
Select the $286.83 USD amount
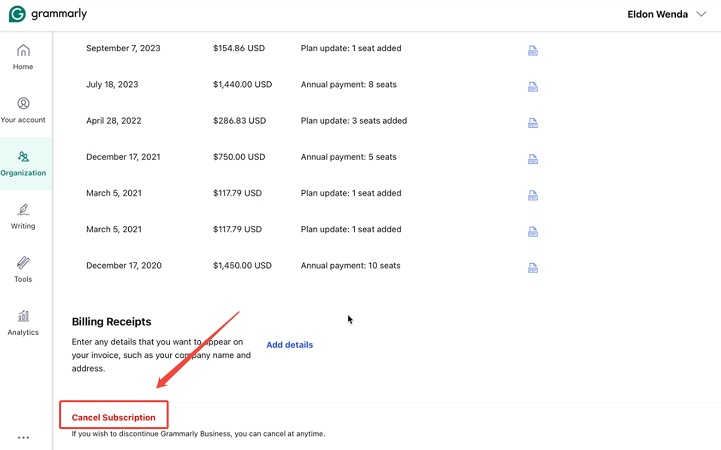coord(239,121)
